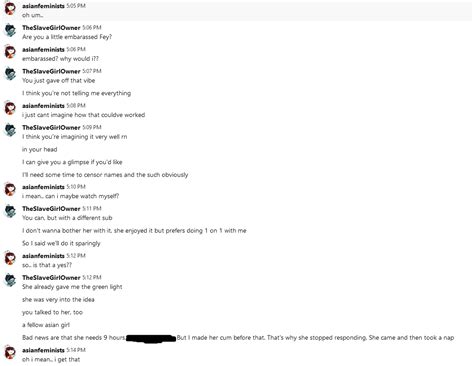Click the 5:14 PM timestamp
Image resolution: width=474 pixels, height=366 pixels.
click(76, 350)
